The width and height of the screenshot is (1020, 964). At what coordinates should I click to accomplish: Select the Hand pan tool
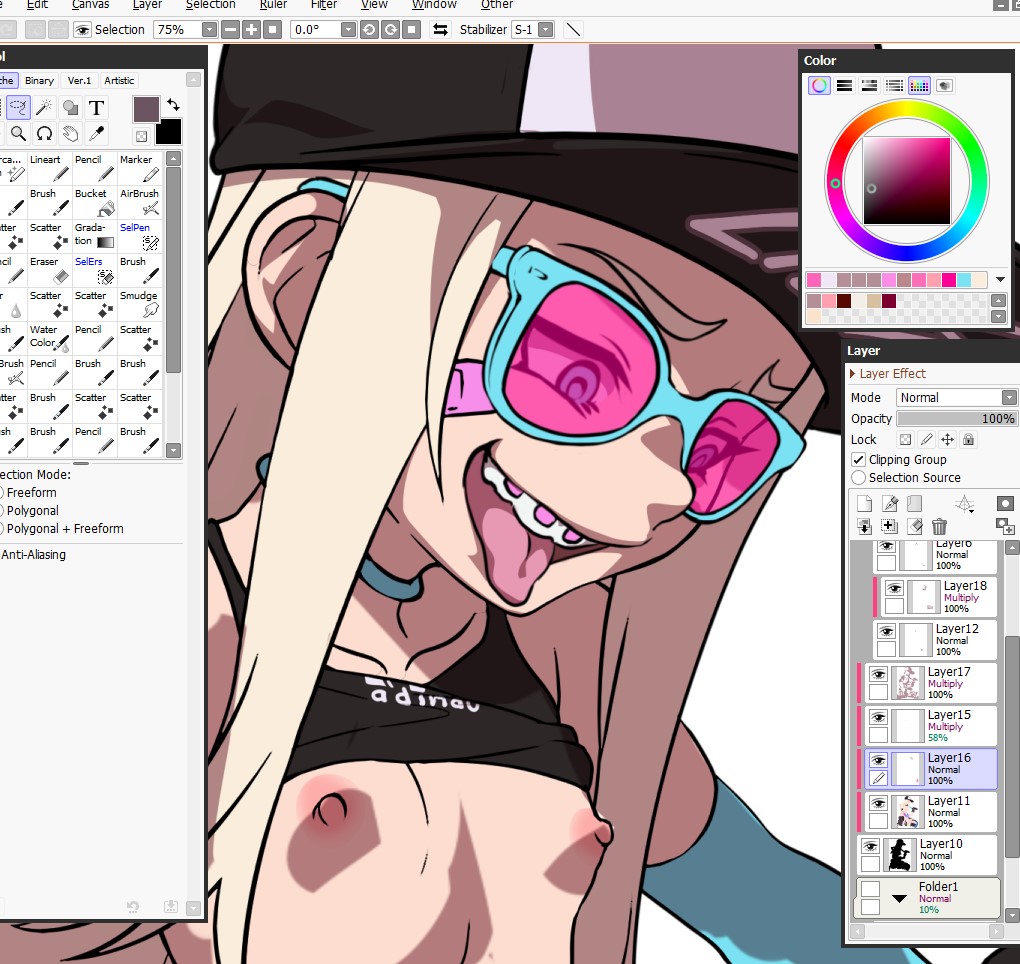point(70,133)
